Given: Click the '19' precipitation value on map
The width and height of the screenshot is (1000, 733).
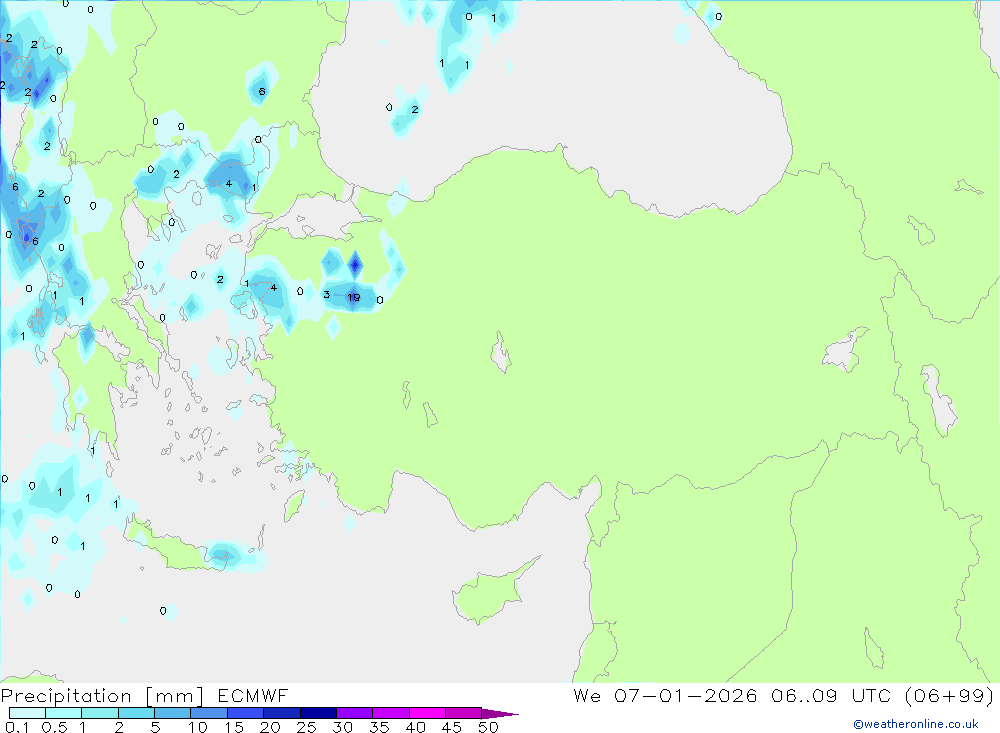Looking at the screenshot, I should click(x=354, y=297).
